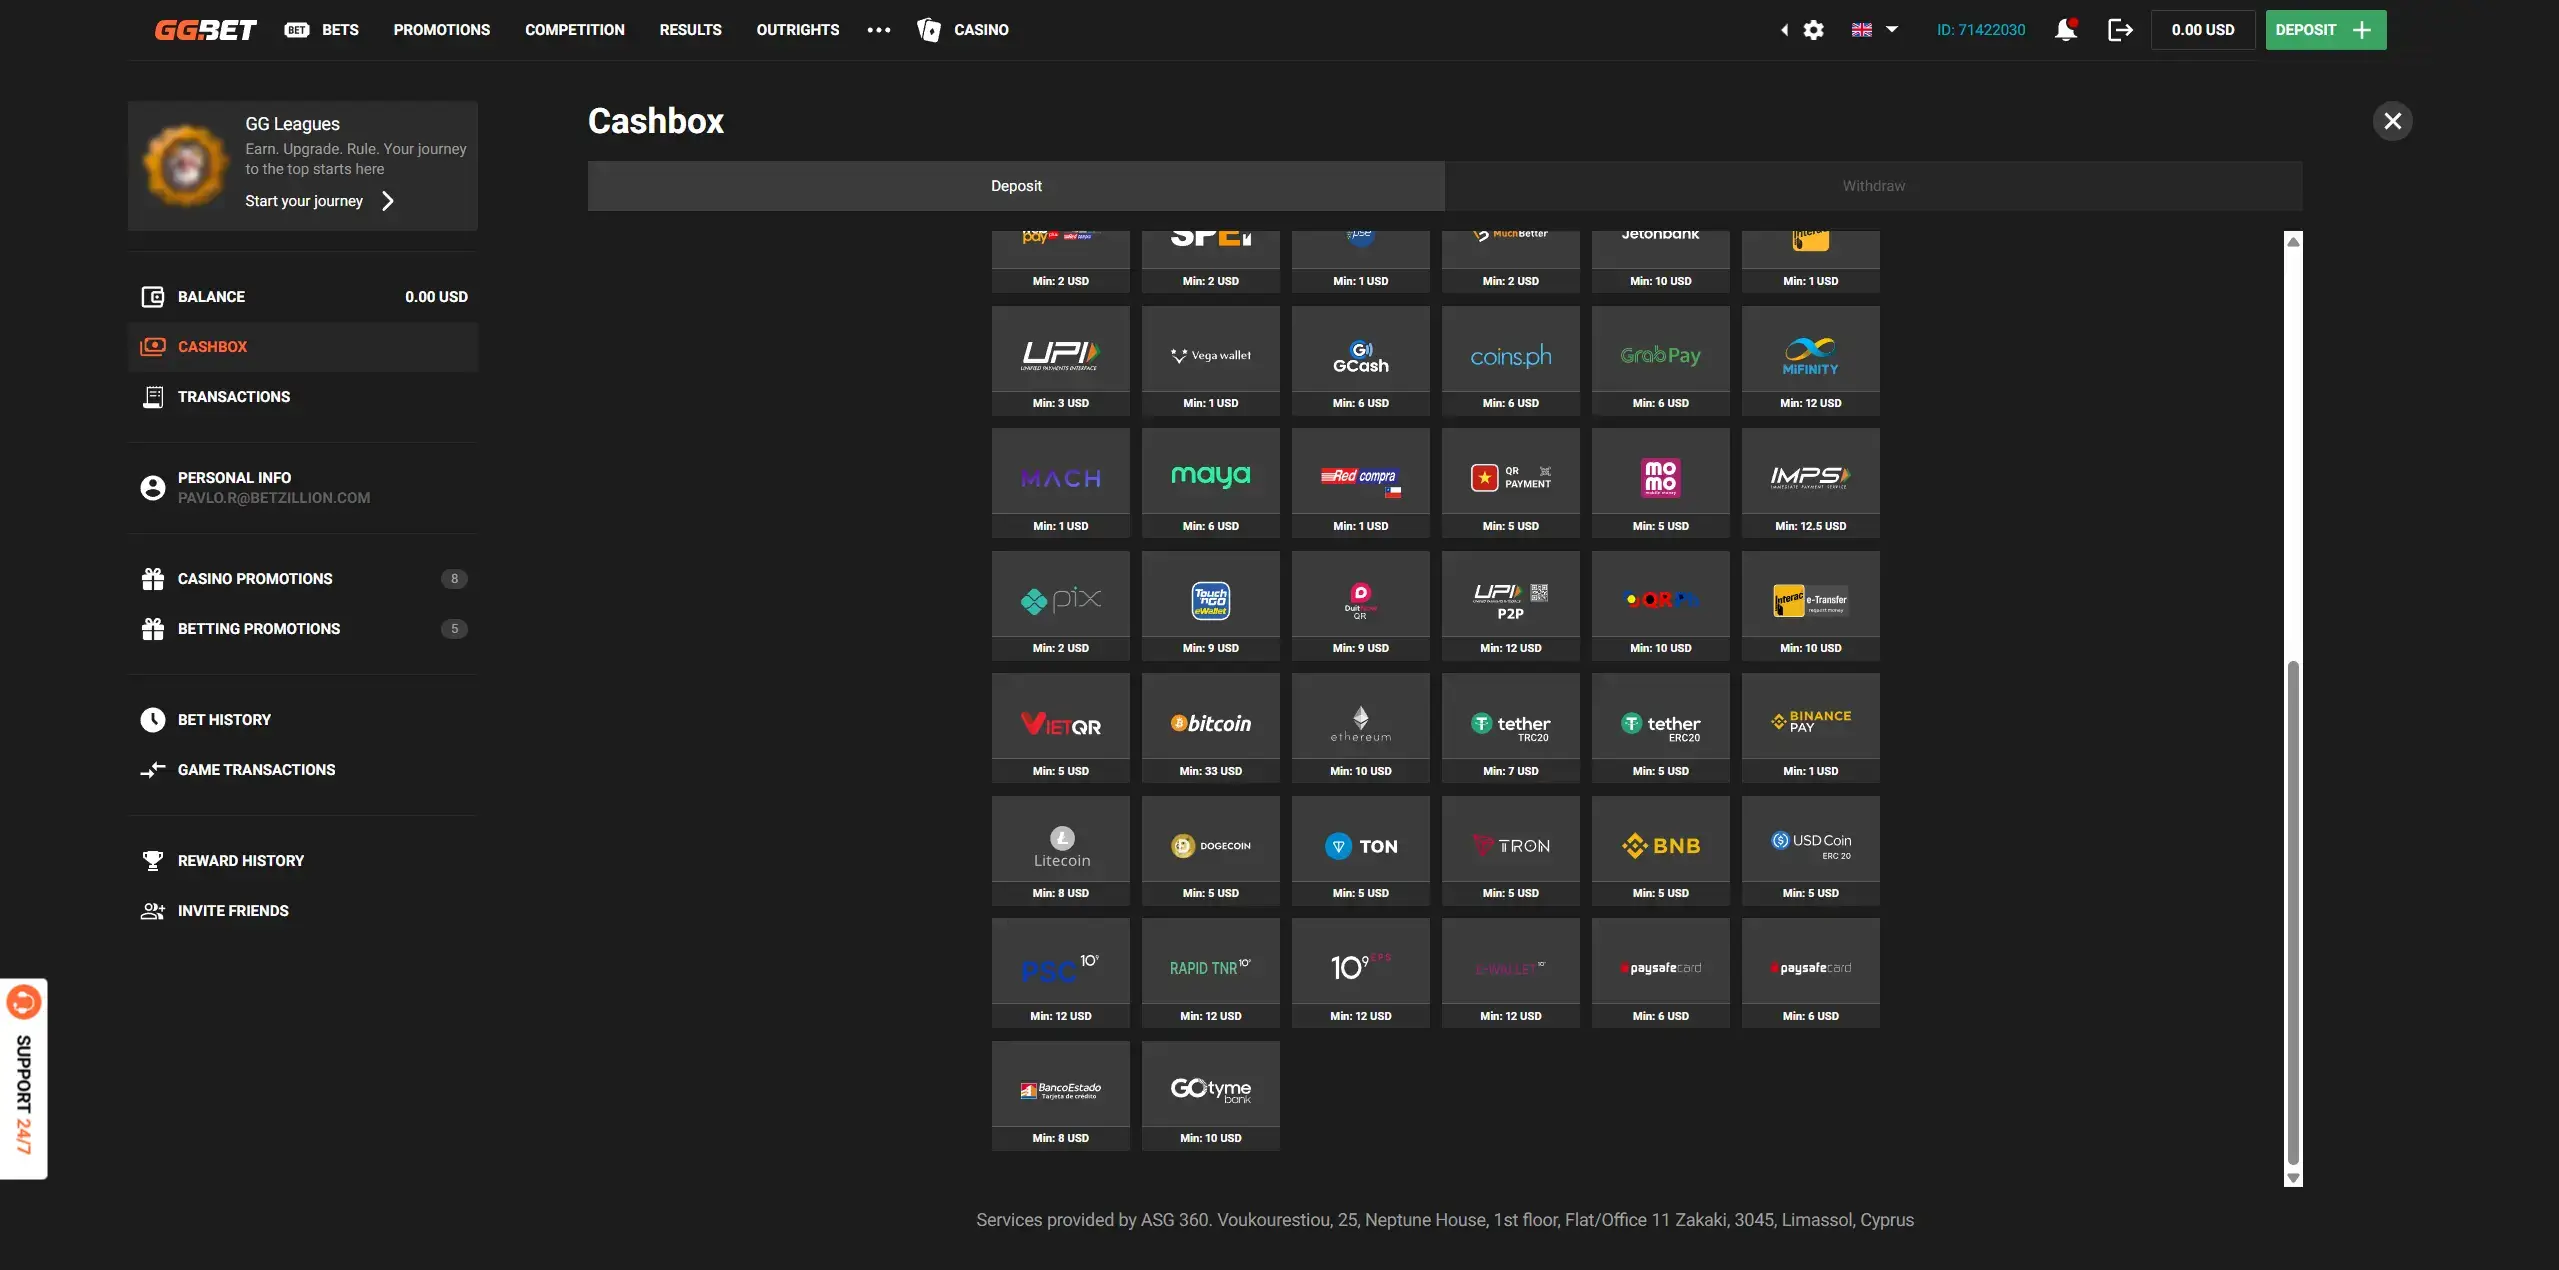2559x1270 pixels.
Task: Close the Cashbox panel
Action: (2392, 121)
